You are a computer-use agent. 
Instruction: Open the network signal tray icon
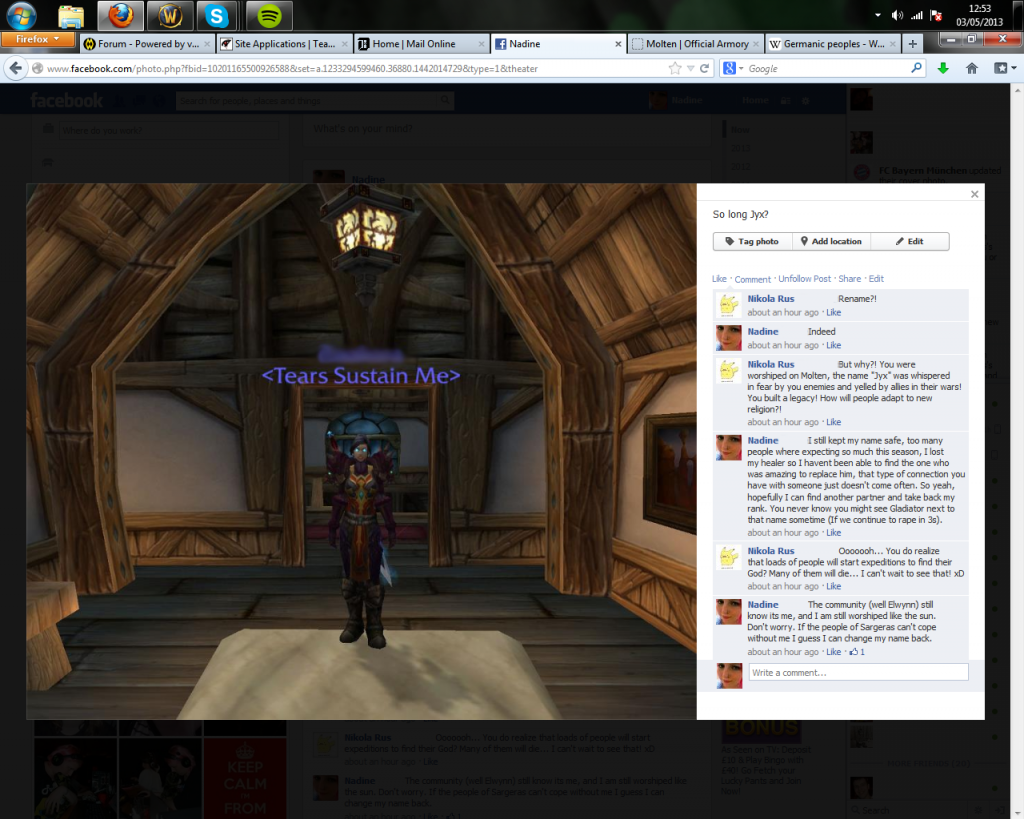point(917,15)
